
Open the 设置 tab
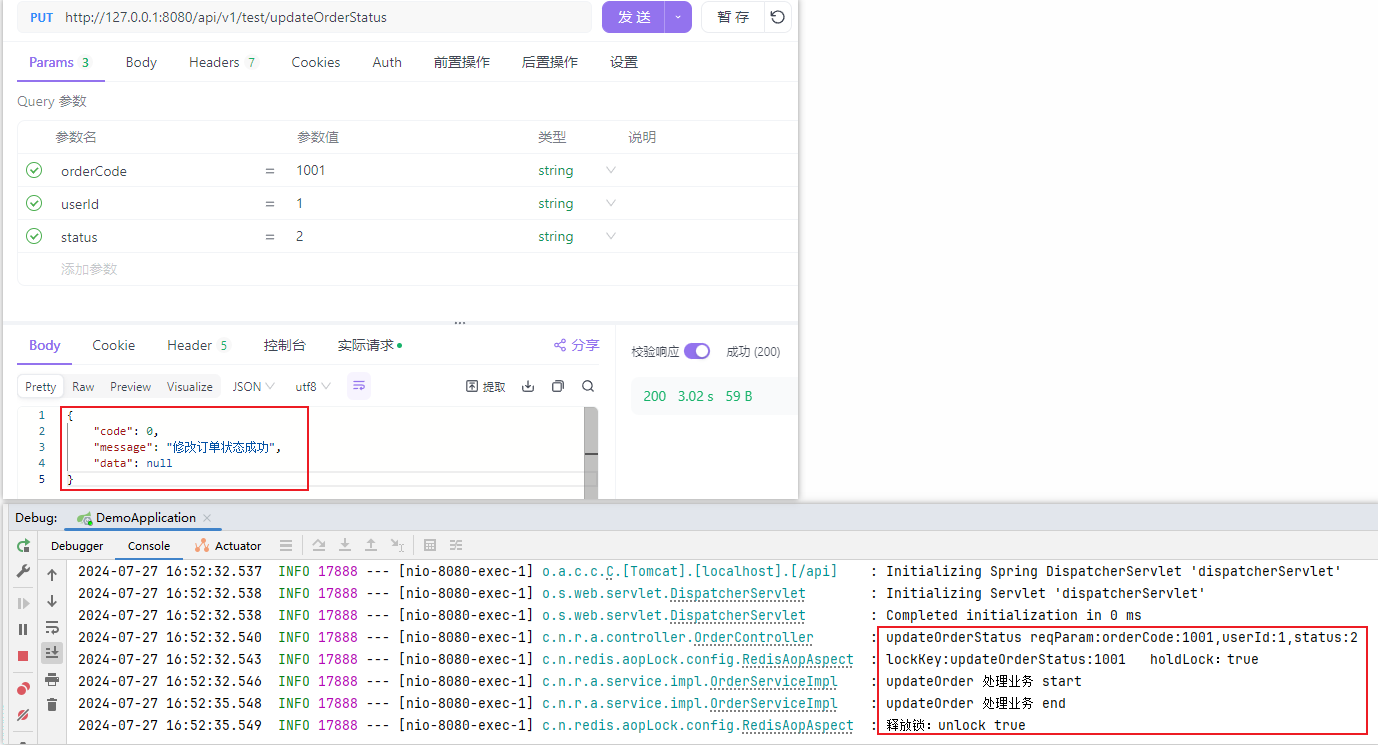click(624, 62)
